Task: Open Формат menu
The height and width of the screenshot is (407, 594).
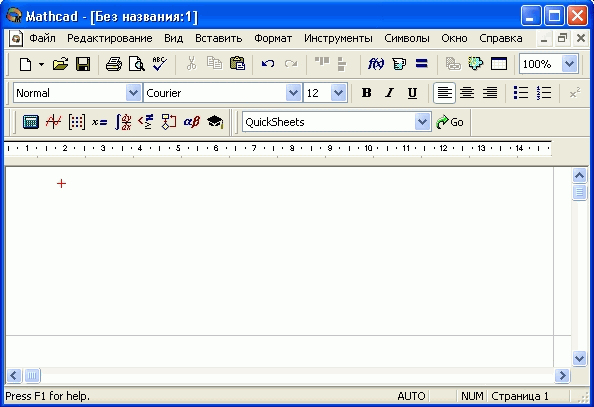Action: point(273,38)
